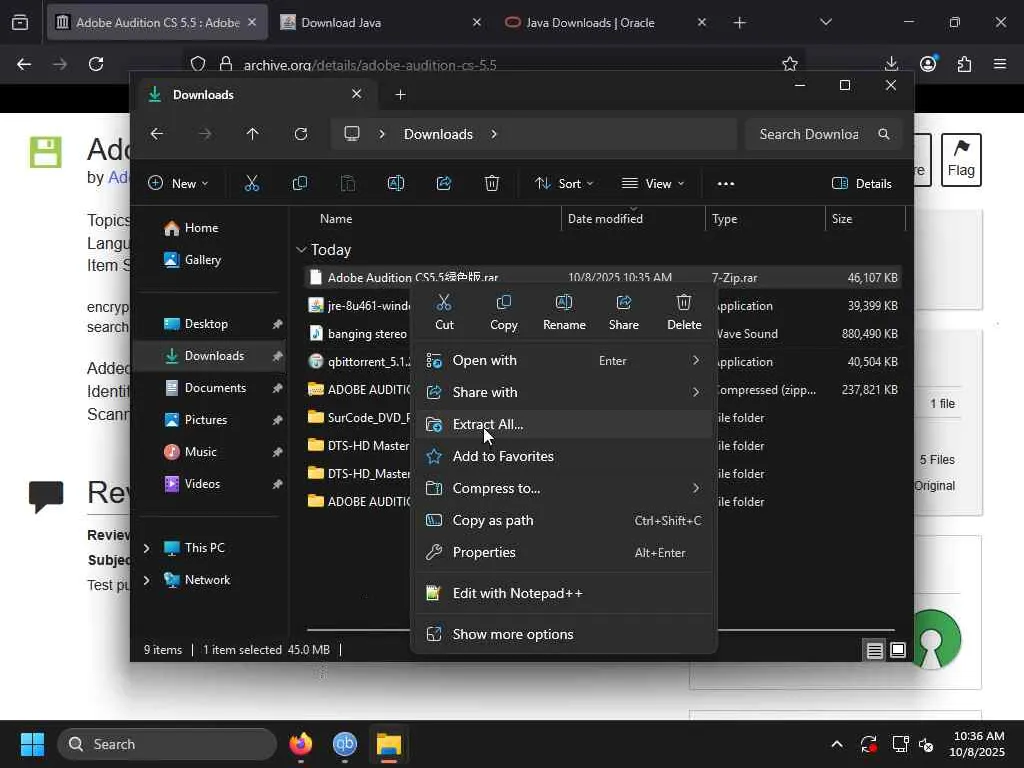Select banging stereo wave file
1024x768 pixels.
(x=359, y=334)
